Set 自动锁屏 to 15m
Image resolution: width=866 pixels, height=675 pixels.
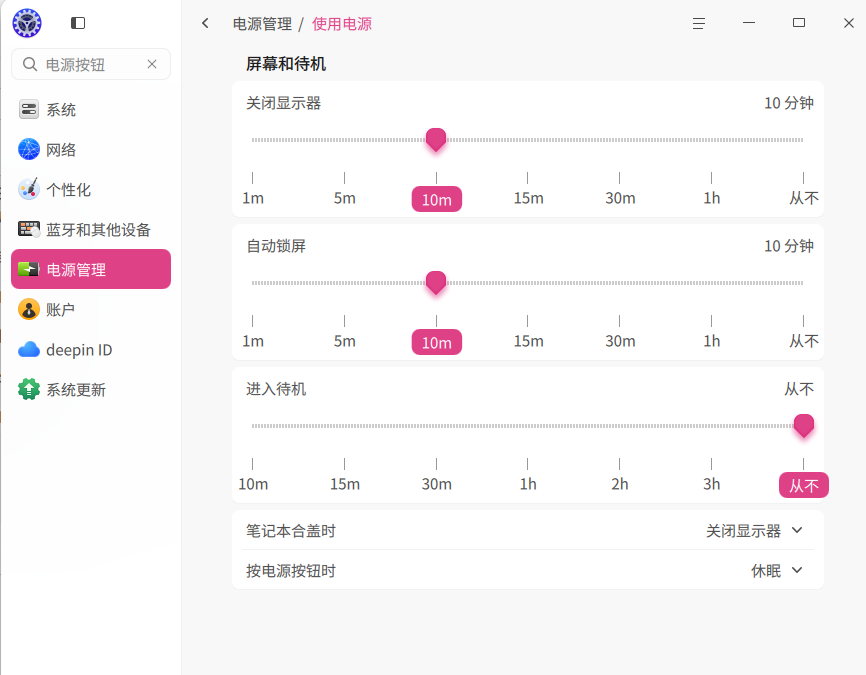coord(528,341)
